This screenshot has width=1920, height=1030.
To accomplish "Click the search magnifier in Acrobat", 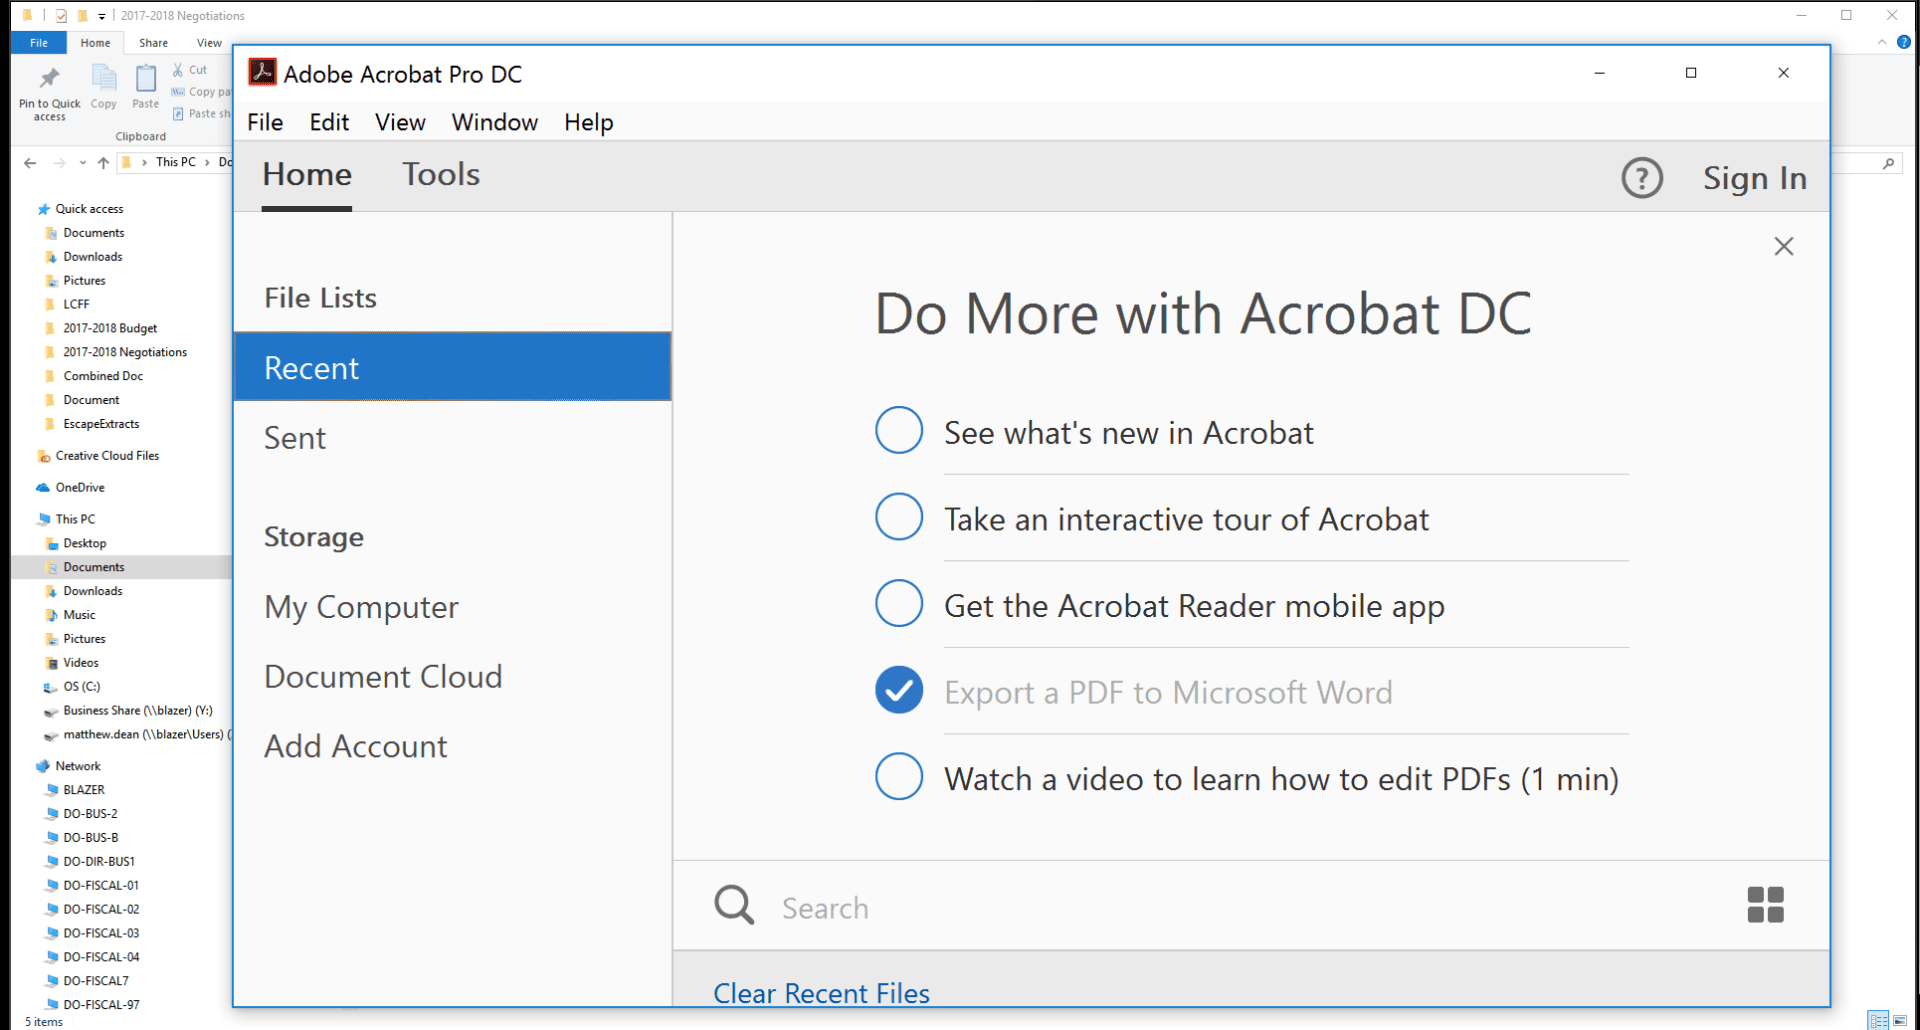I will (733, 905).
